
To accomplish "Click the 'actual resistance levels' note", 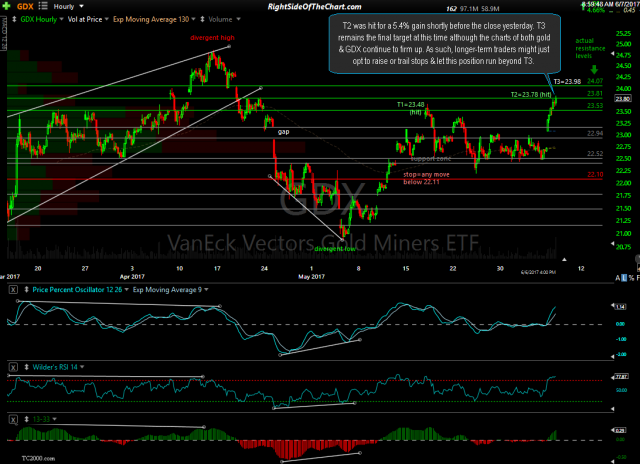I will (x=590, y=48).
